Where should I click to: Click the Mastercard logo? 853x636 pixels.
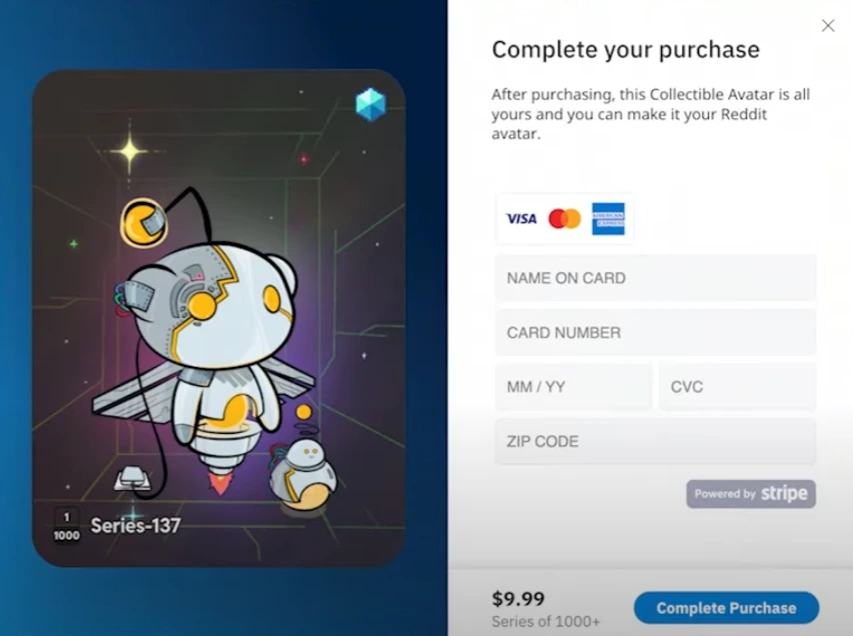[564, 219]
